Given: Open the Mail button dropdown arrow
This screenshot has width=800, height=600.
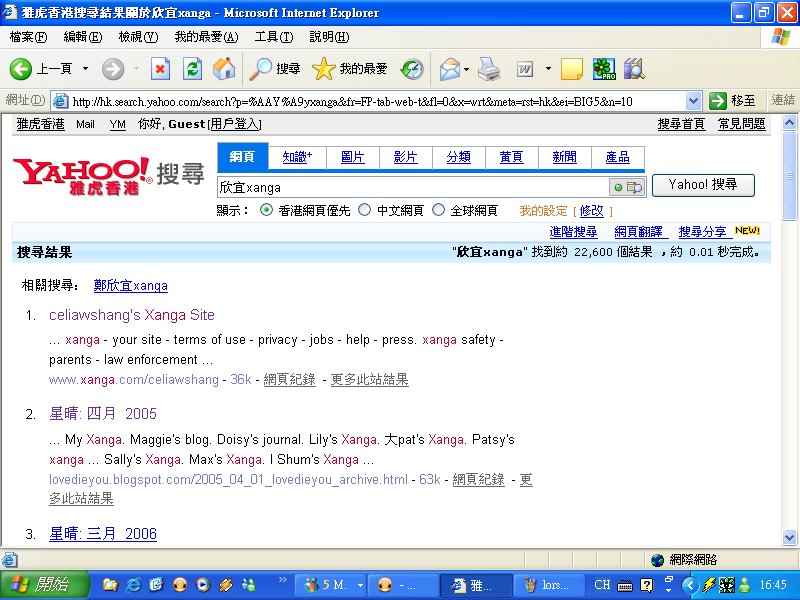Looking at the screenshot, I should tap(466, 68).
